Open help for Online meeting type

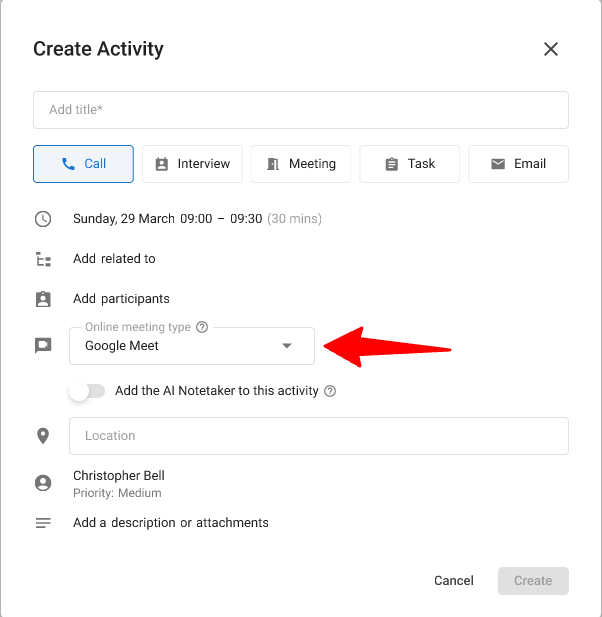(x=202, y=327)
